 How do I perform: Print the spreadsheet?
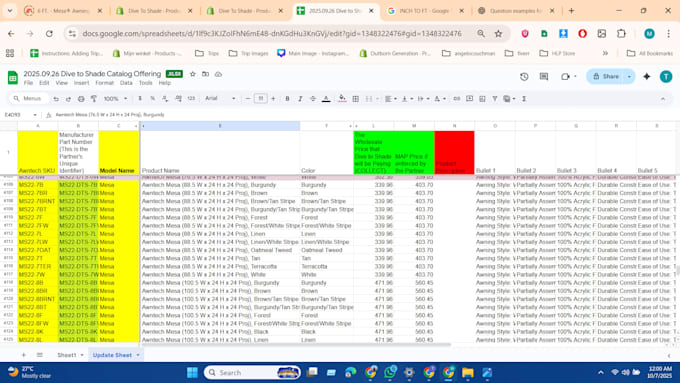click(81, 99)
